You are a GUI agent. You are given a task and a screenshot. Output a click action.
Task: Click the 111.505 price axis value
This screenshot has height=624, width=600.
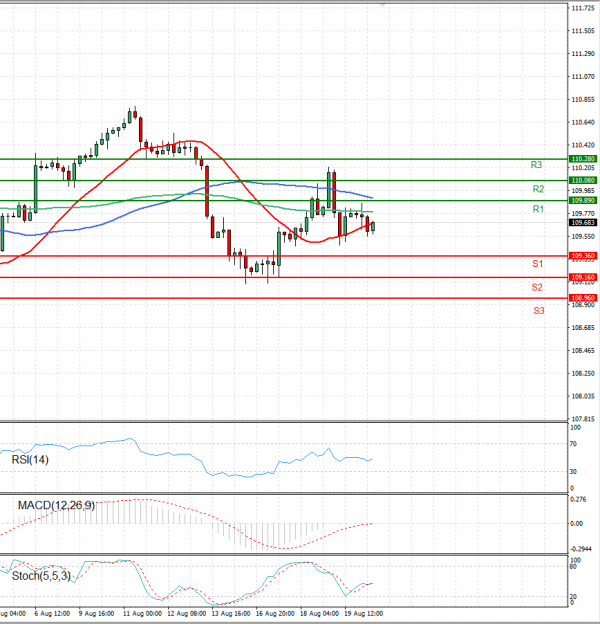[x=583, y=31]
